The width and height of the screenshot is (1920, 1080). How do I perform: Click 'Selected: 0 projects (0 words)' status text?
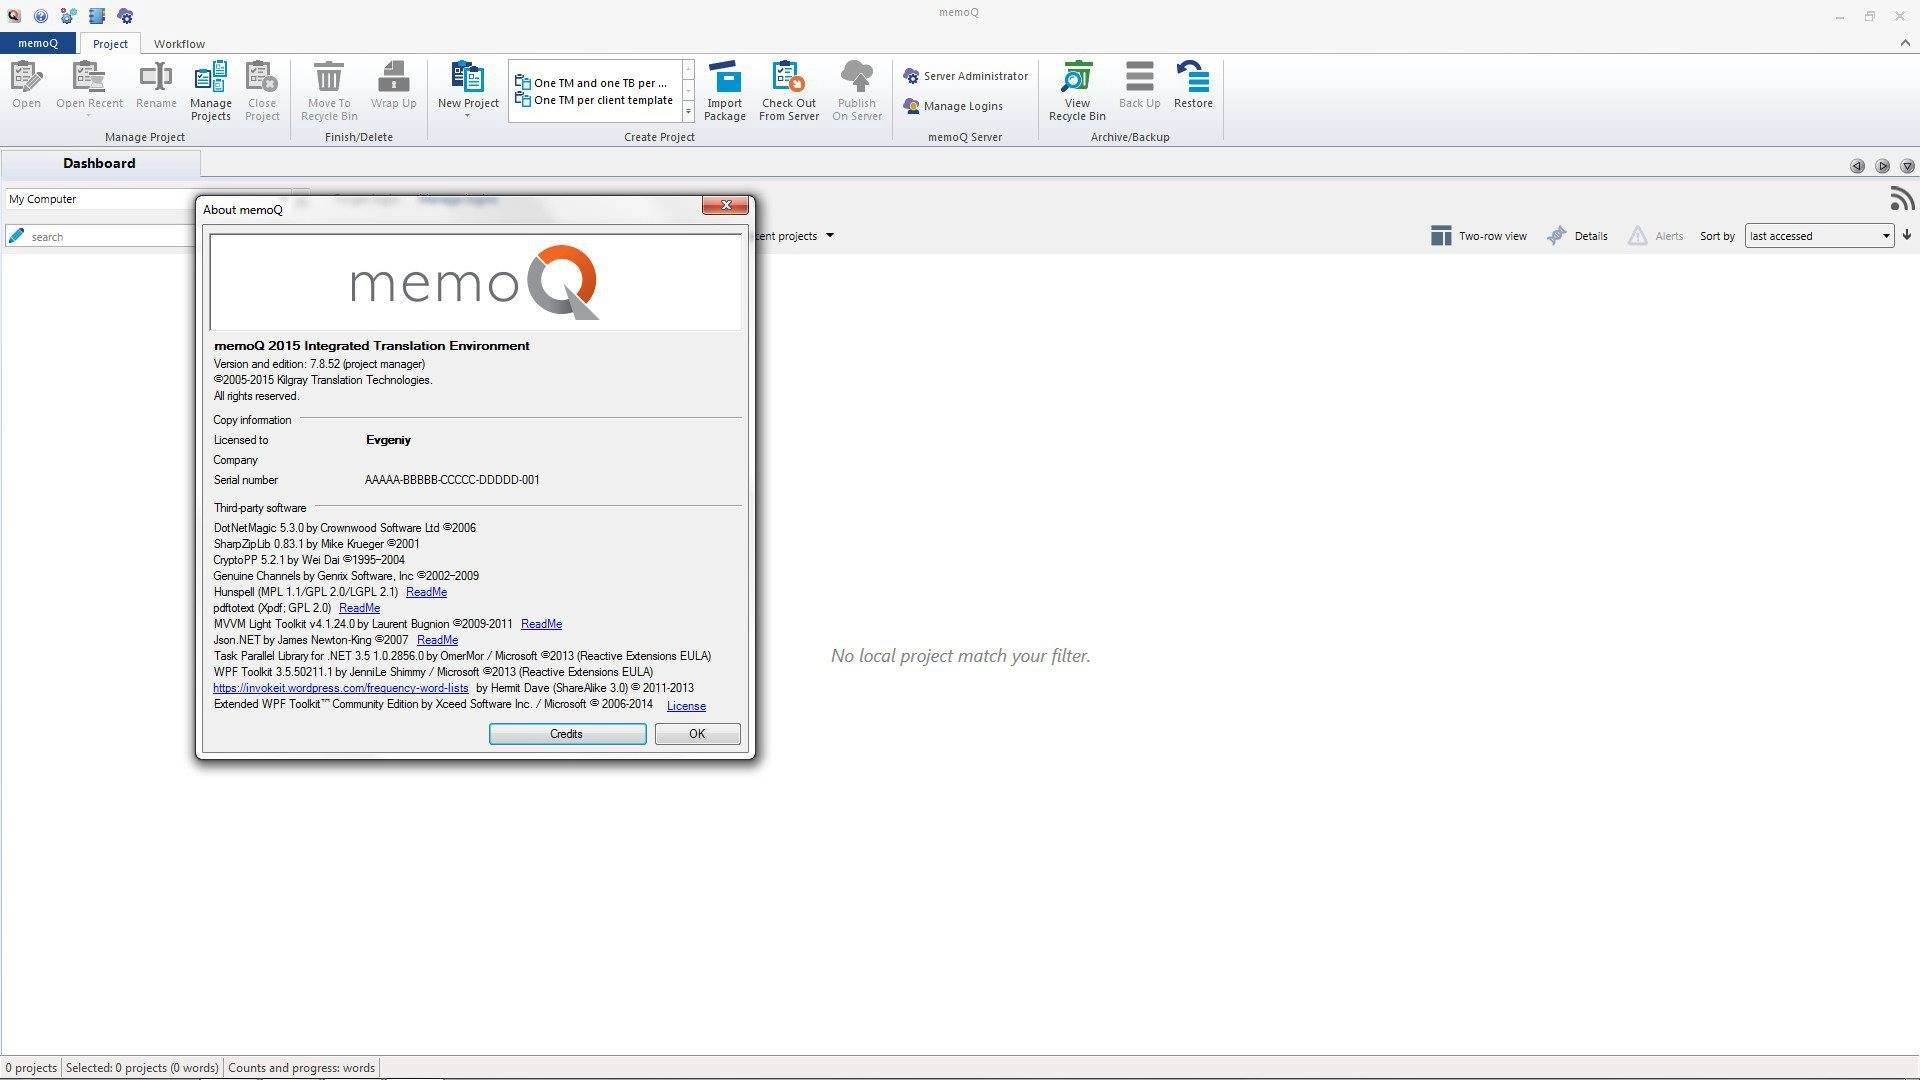coord(142,1068)
